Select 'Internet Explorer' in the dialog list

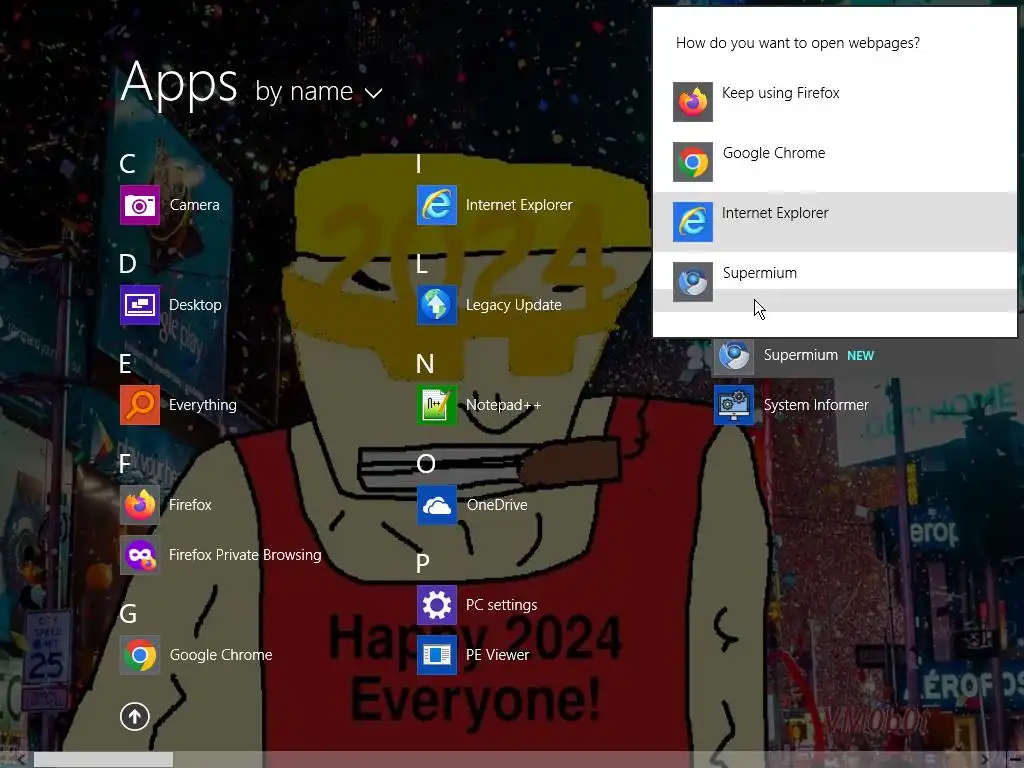pos(835,222)
